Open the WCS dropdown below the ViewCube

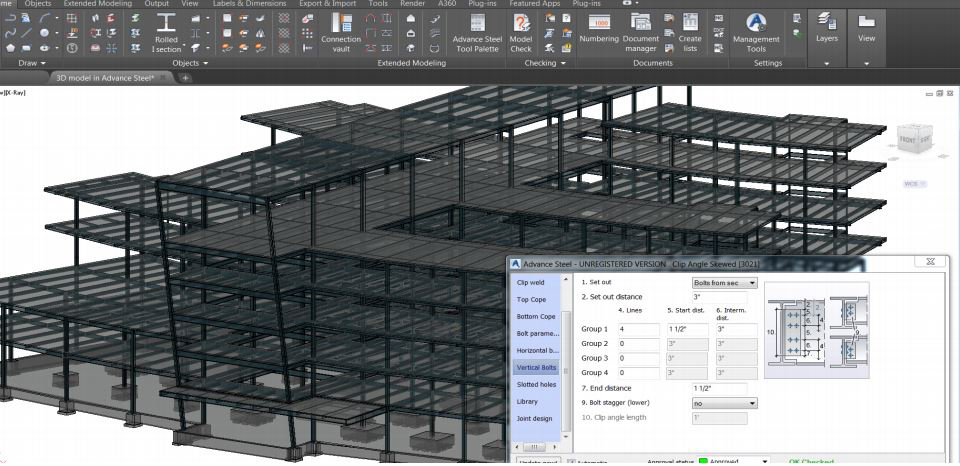(915, 184)
